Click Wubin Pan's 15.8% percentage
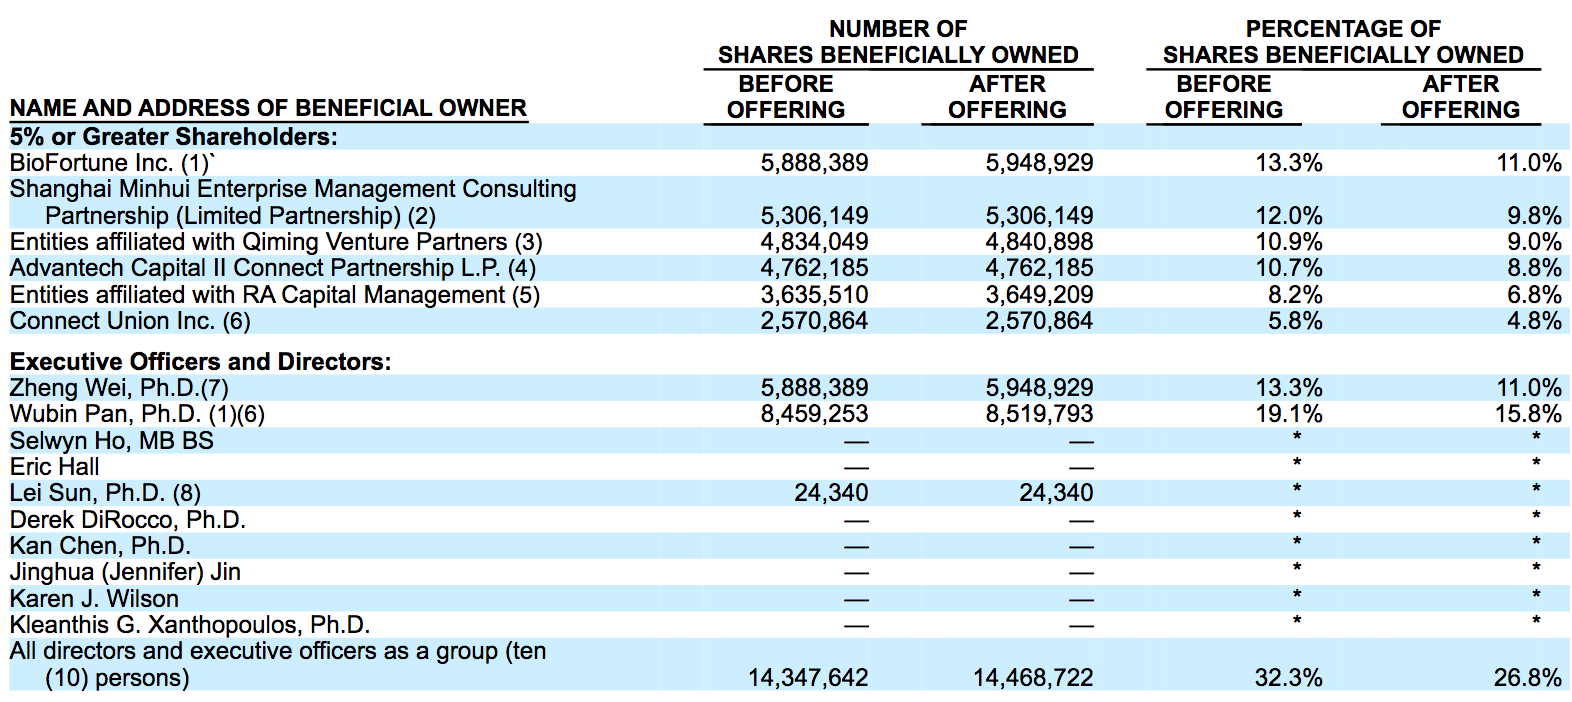 pos(1529,414)
